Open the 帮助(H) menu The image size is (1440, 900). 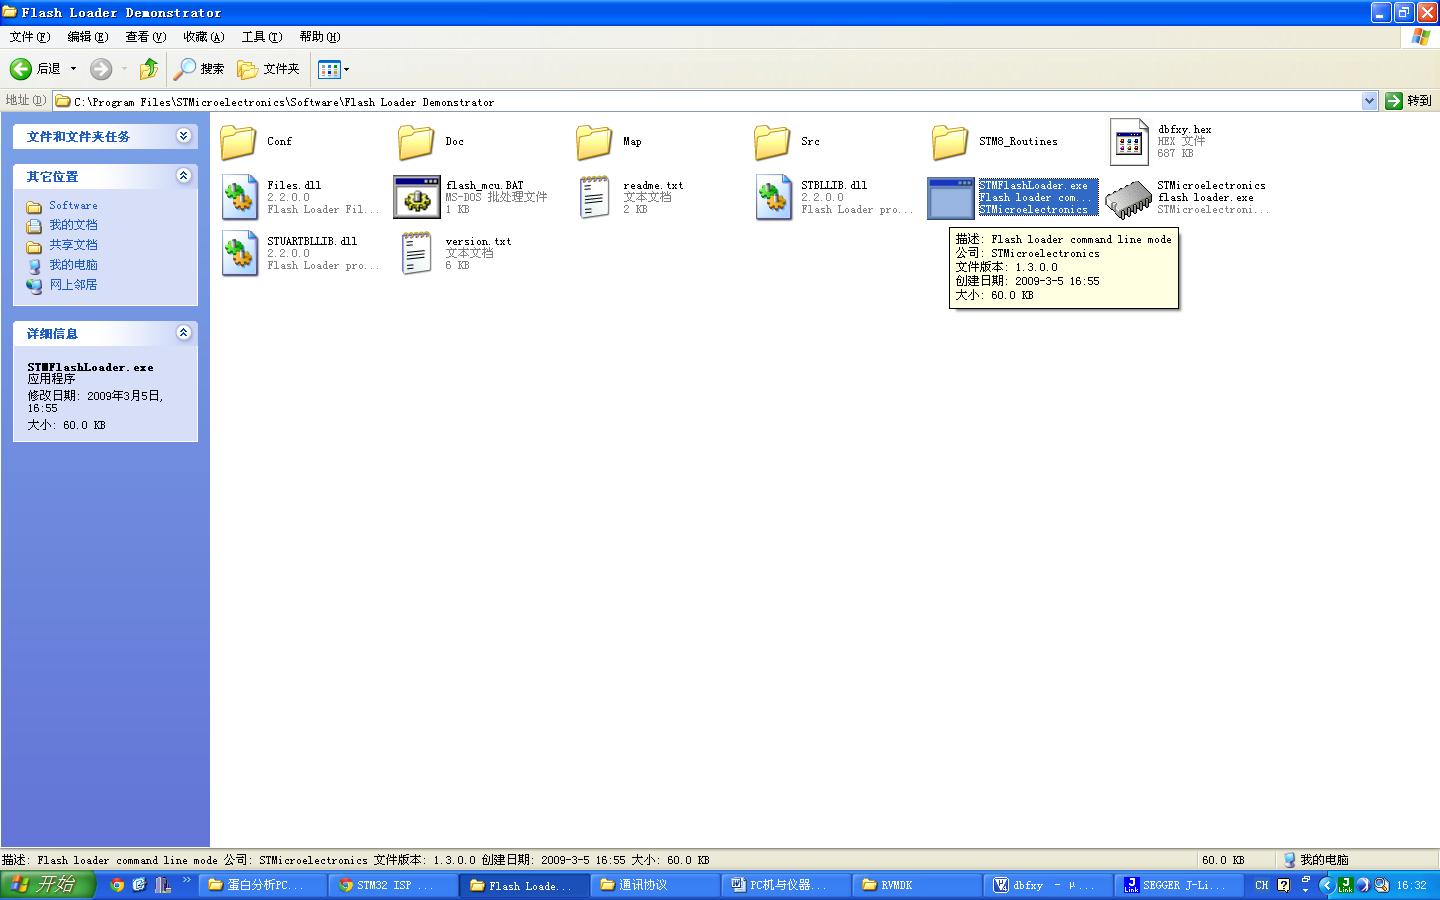[x=320, y=37]
